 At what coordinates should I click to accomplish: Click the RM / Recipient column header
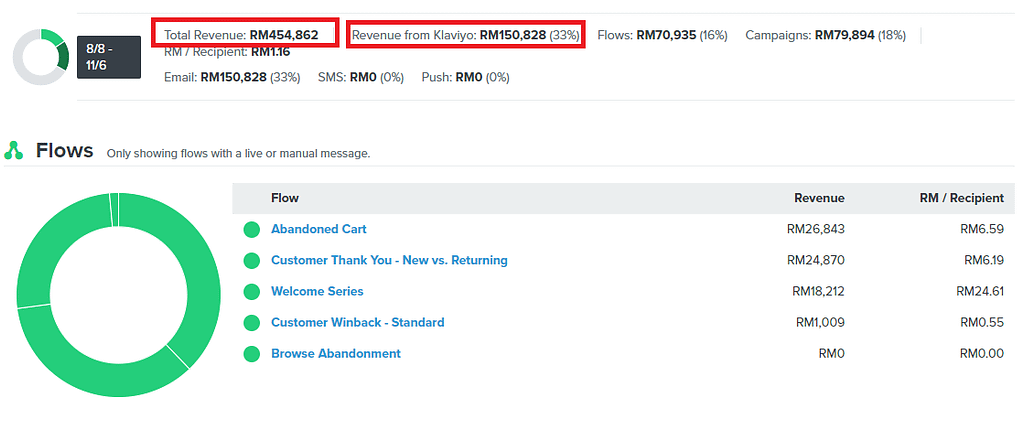coord(963,198)
